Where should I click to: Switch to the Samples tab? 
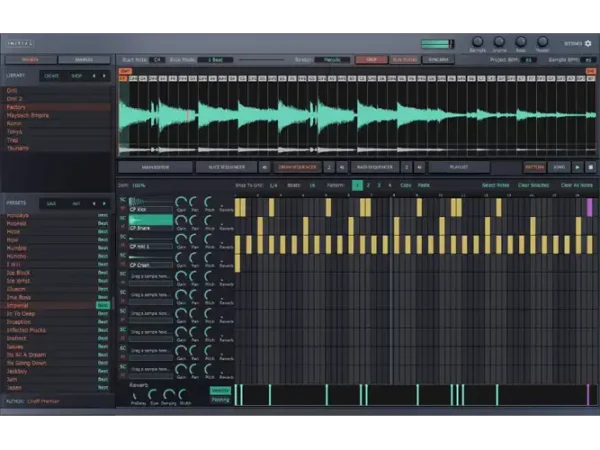[x=84, y=60]
